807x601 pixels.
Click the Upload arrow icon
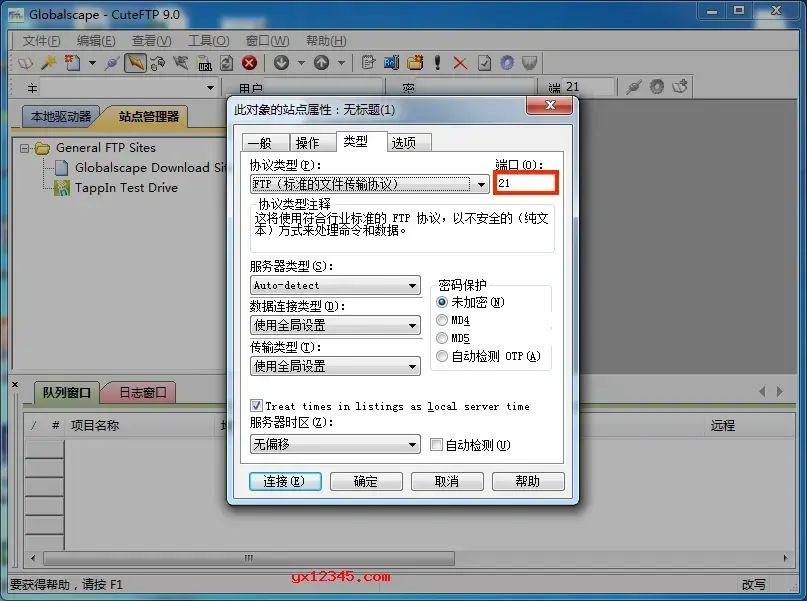click(x=322, y=63)
